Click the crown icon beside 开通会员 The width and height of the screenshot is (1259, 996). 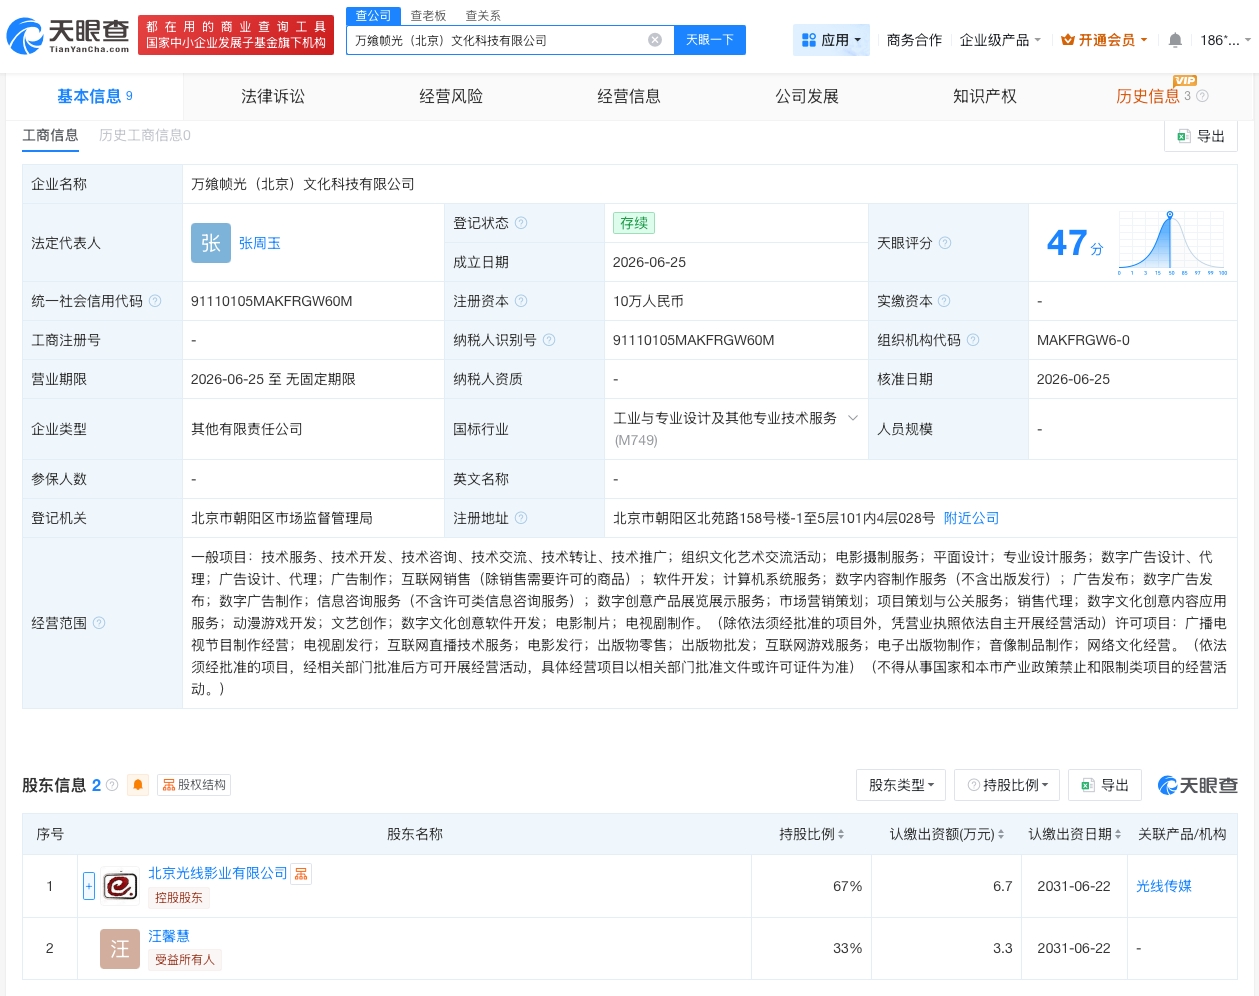point(1068,40)
